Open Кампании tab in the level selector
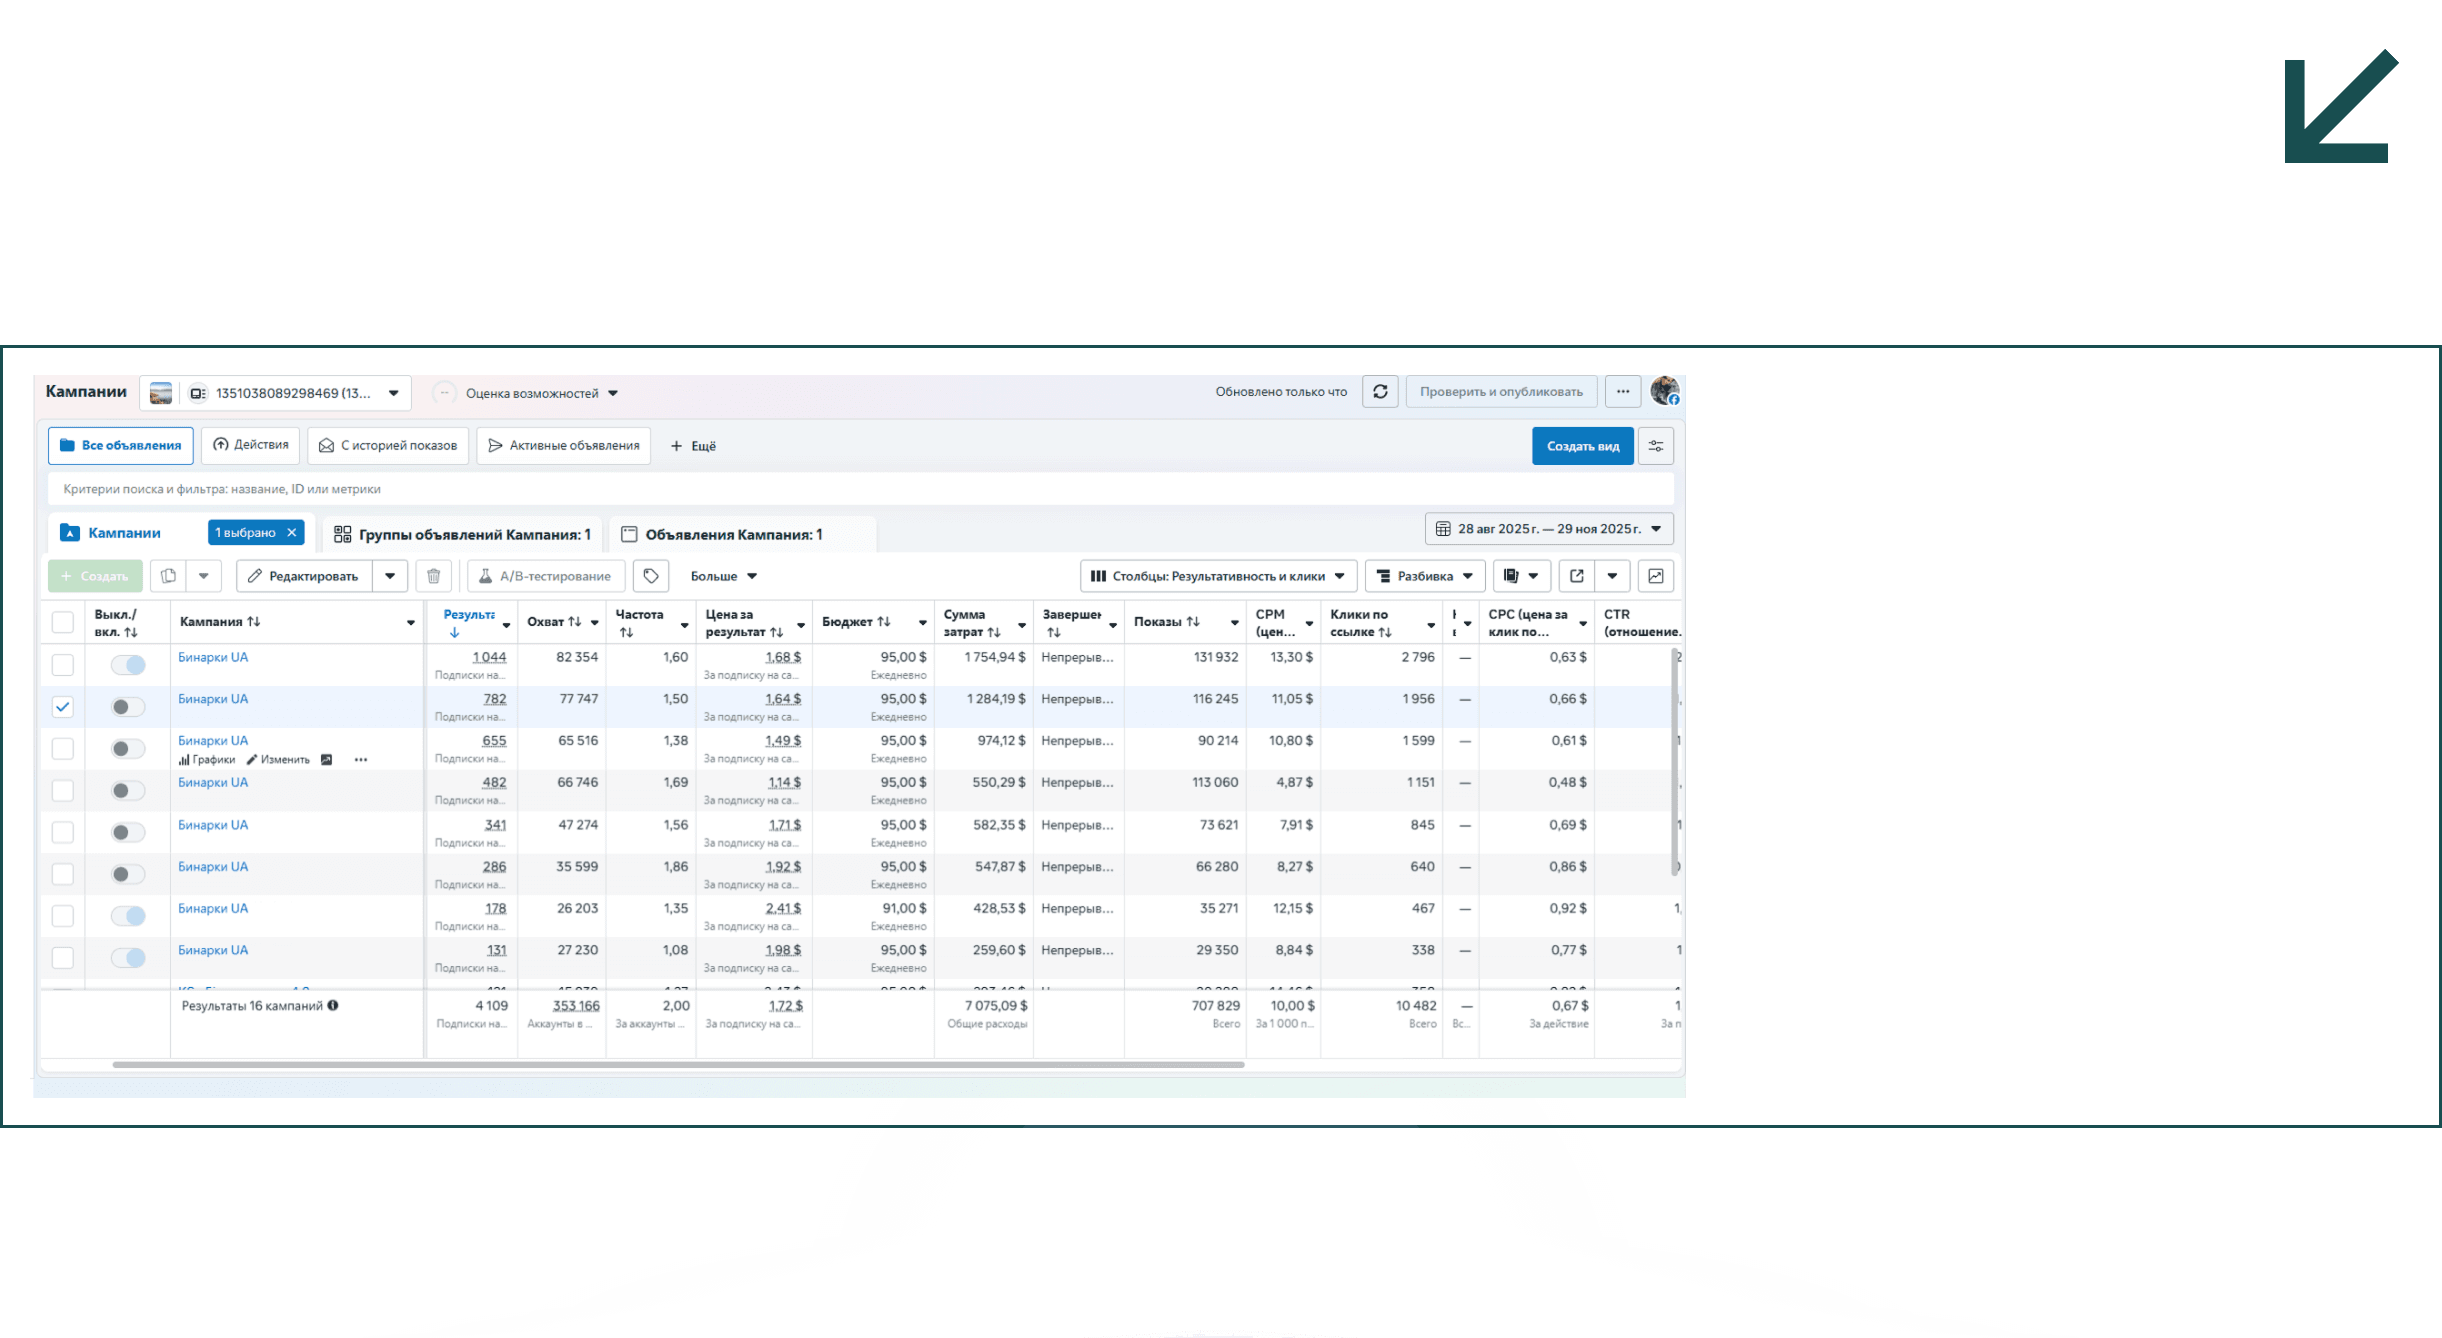This screenshot has height=1338, width=2442. [125, 533]
